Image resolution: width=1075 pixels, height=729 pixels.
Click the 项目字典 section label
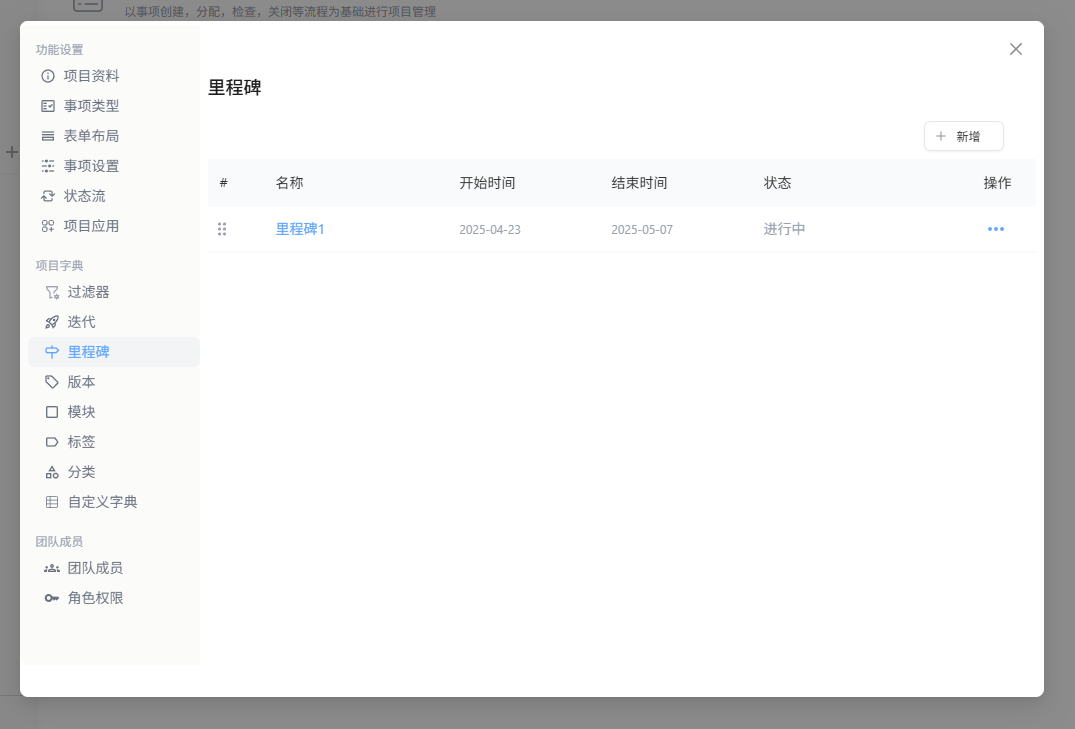click(60, 266)
